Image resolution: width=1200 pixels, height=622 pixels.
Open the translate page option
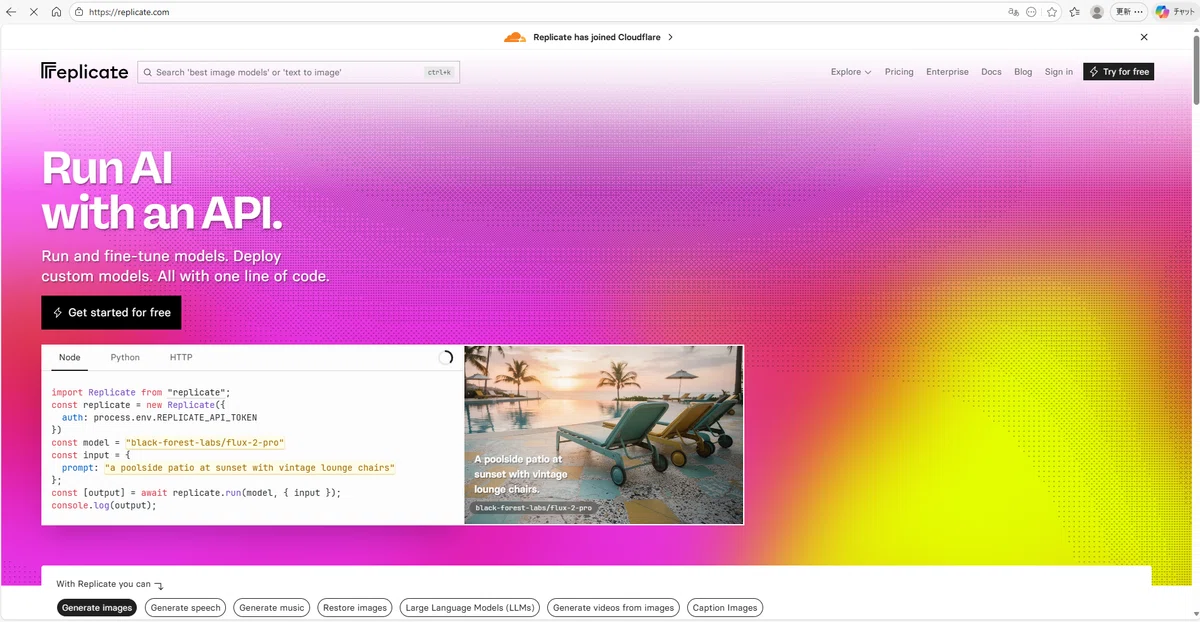(1014, 12)
